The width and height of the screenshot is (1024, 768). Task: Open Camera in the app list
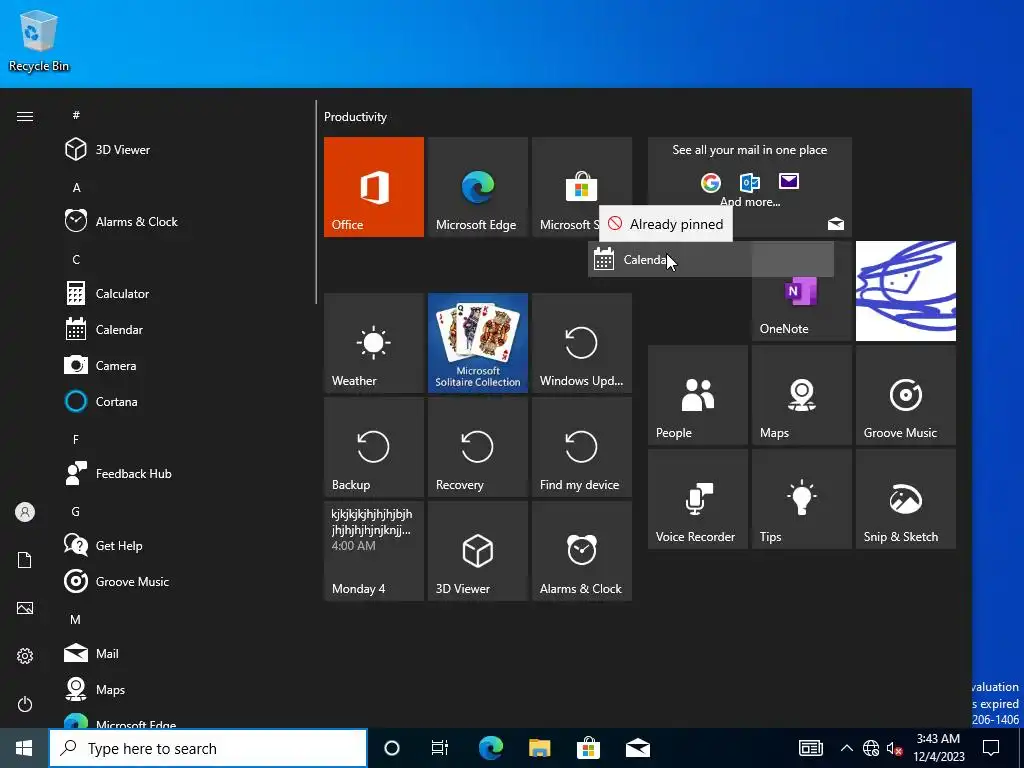click(183, 366)
